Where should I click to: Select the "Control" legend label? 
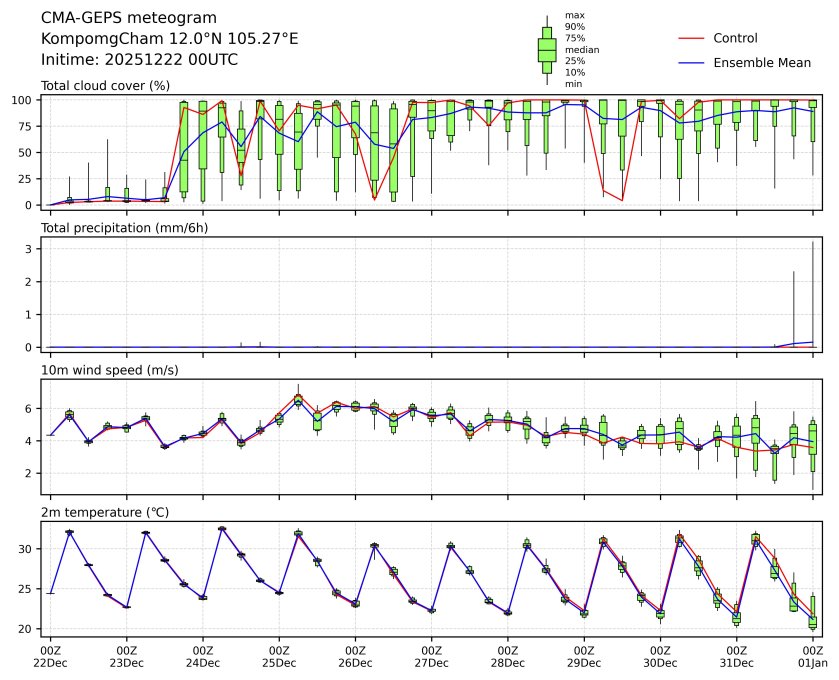pos(735,38)
